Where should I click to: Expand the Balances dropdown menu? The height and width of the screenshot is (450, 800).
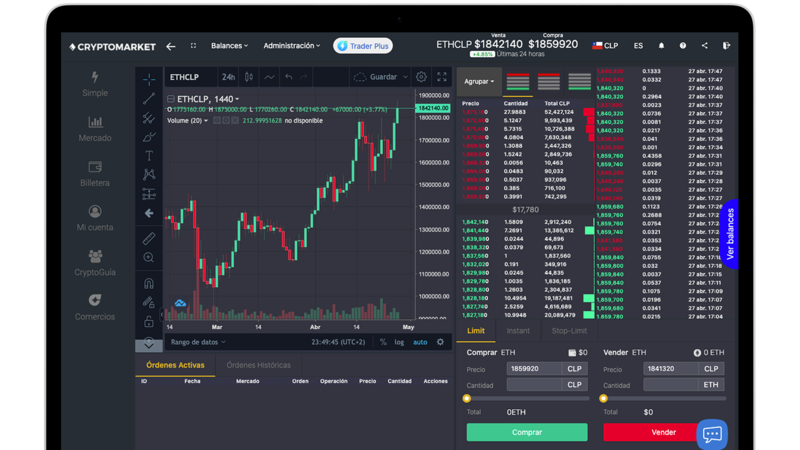coord(231,46)
